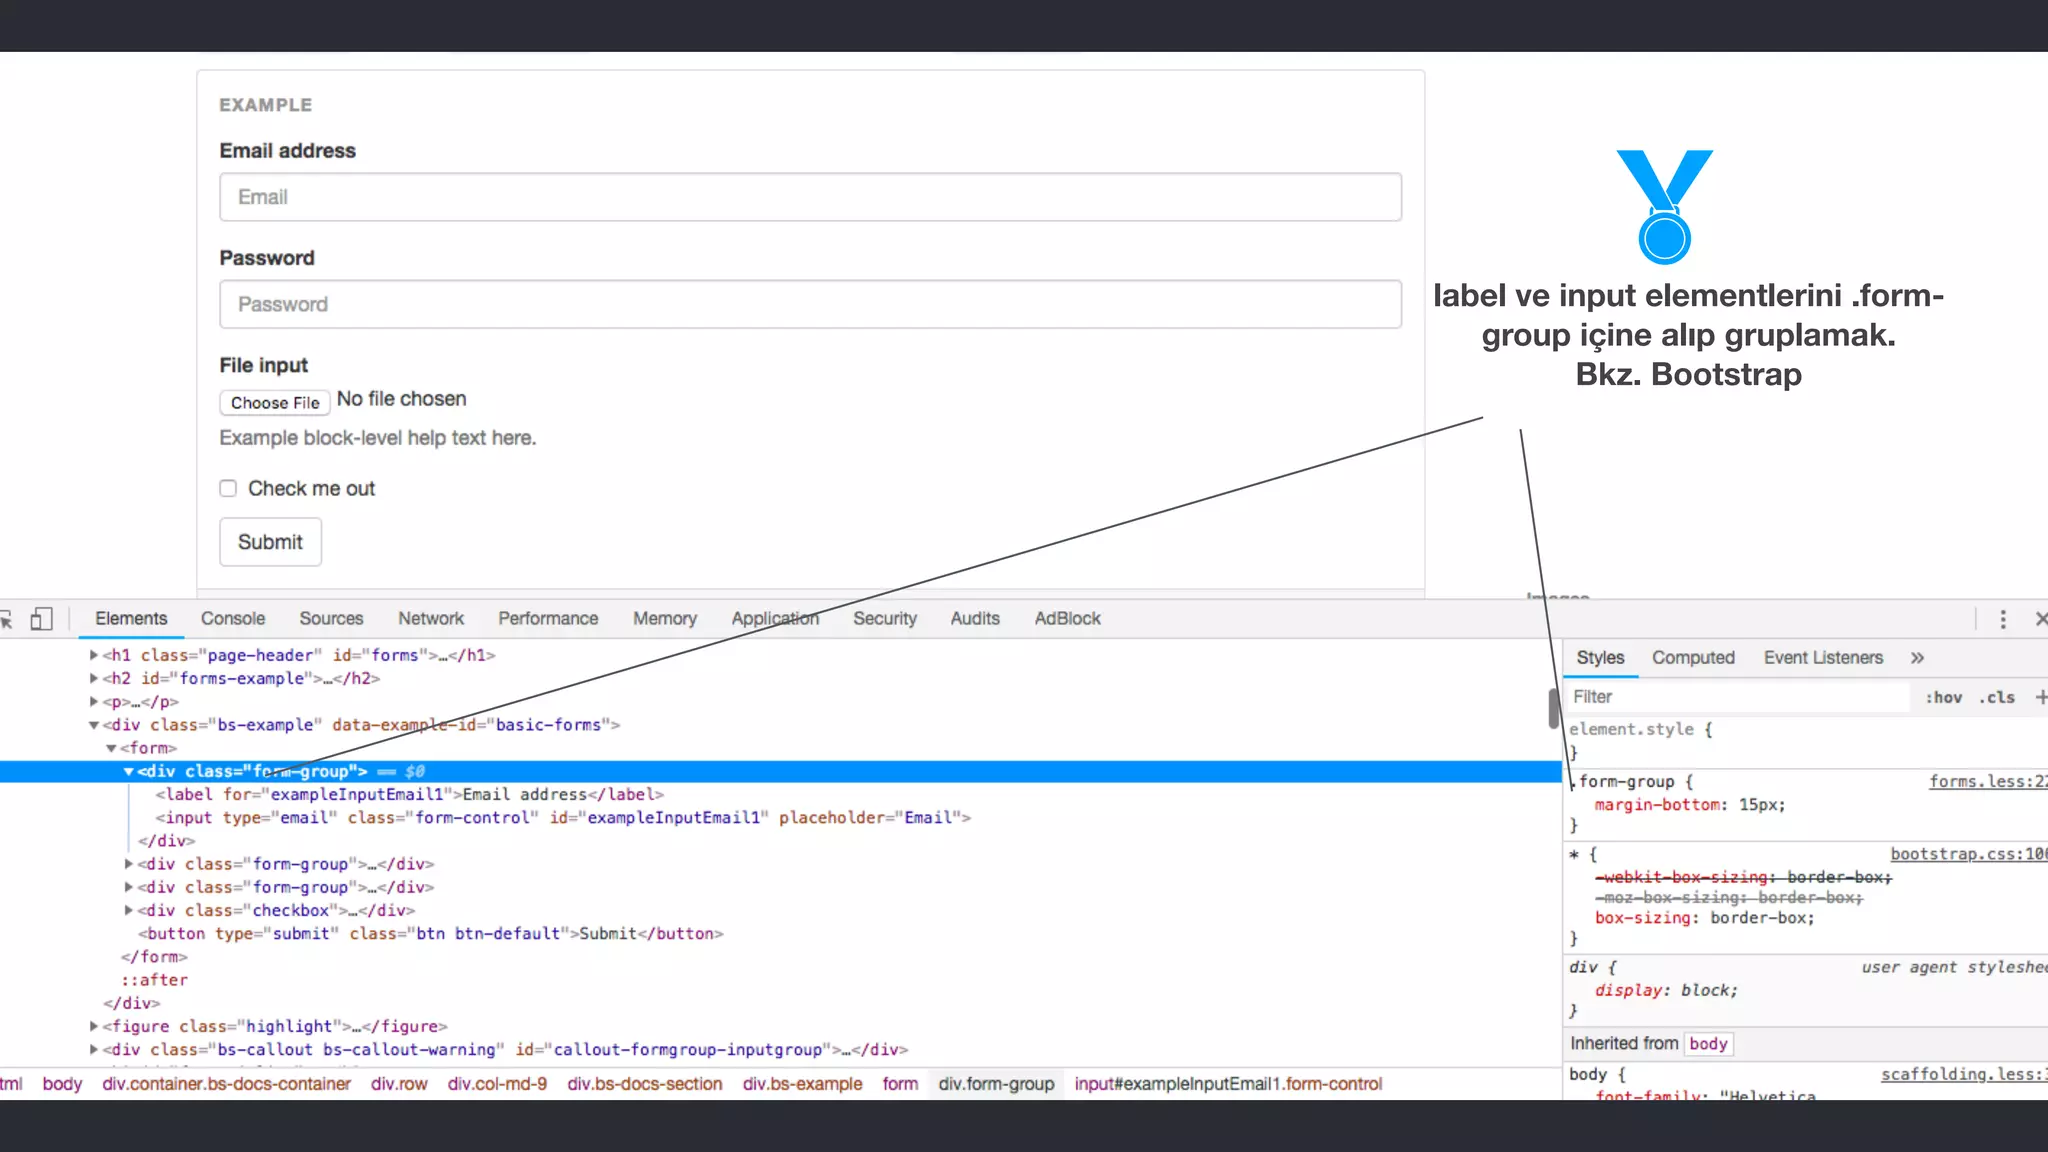This screenshot has width=2048, height=1152.
Task: Open the Sources tab
Action: tap(331, 619)
